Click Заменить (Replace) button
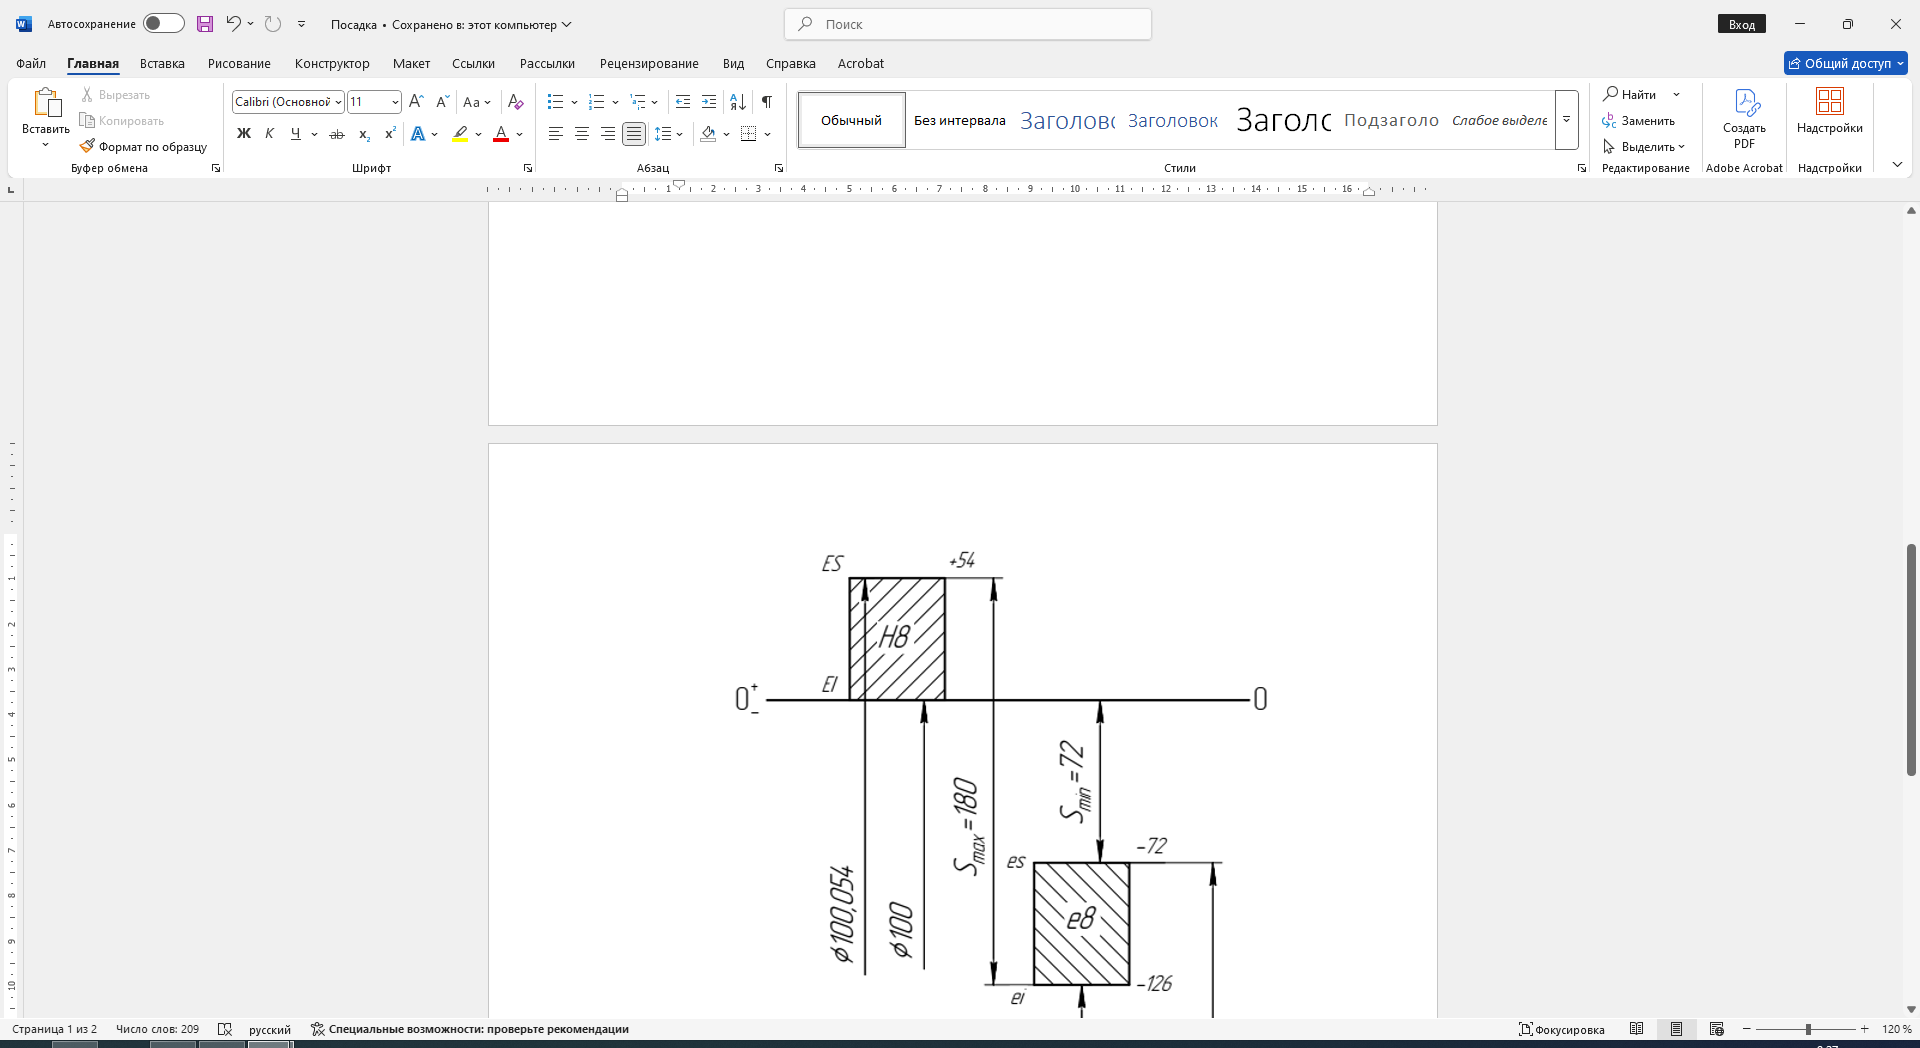The width and height of the screenshot is (1920, 1048). coord(1639,121)
